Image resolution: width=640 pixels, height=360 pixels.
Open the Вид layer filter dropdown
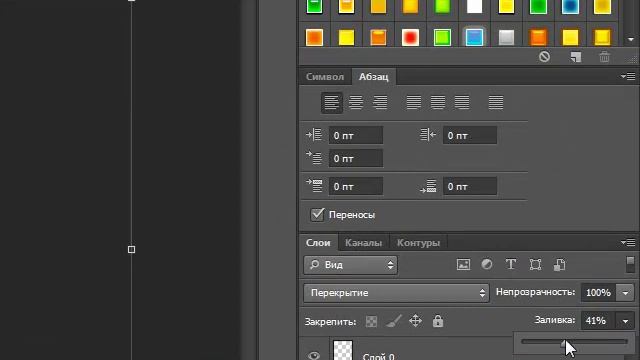pos(350,265)
